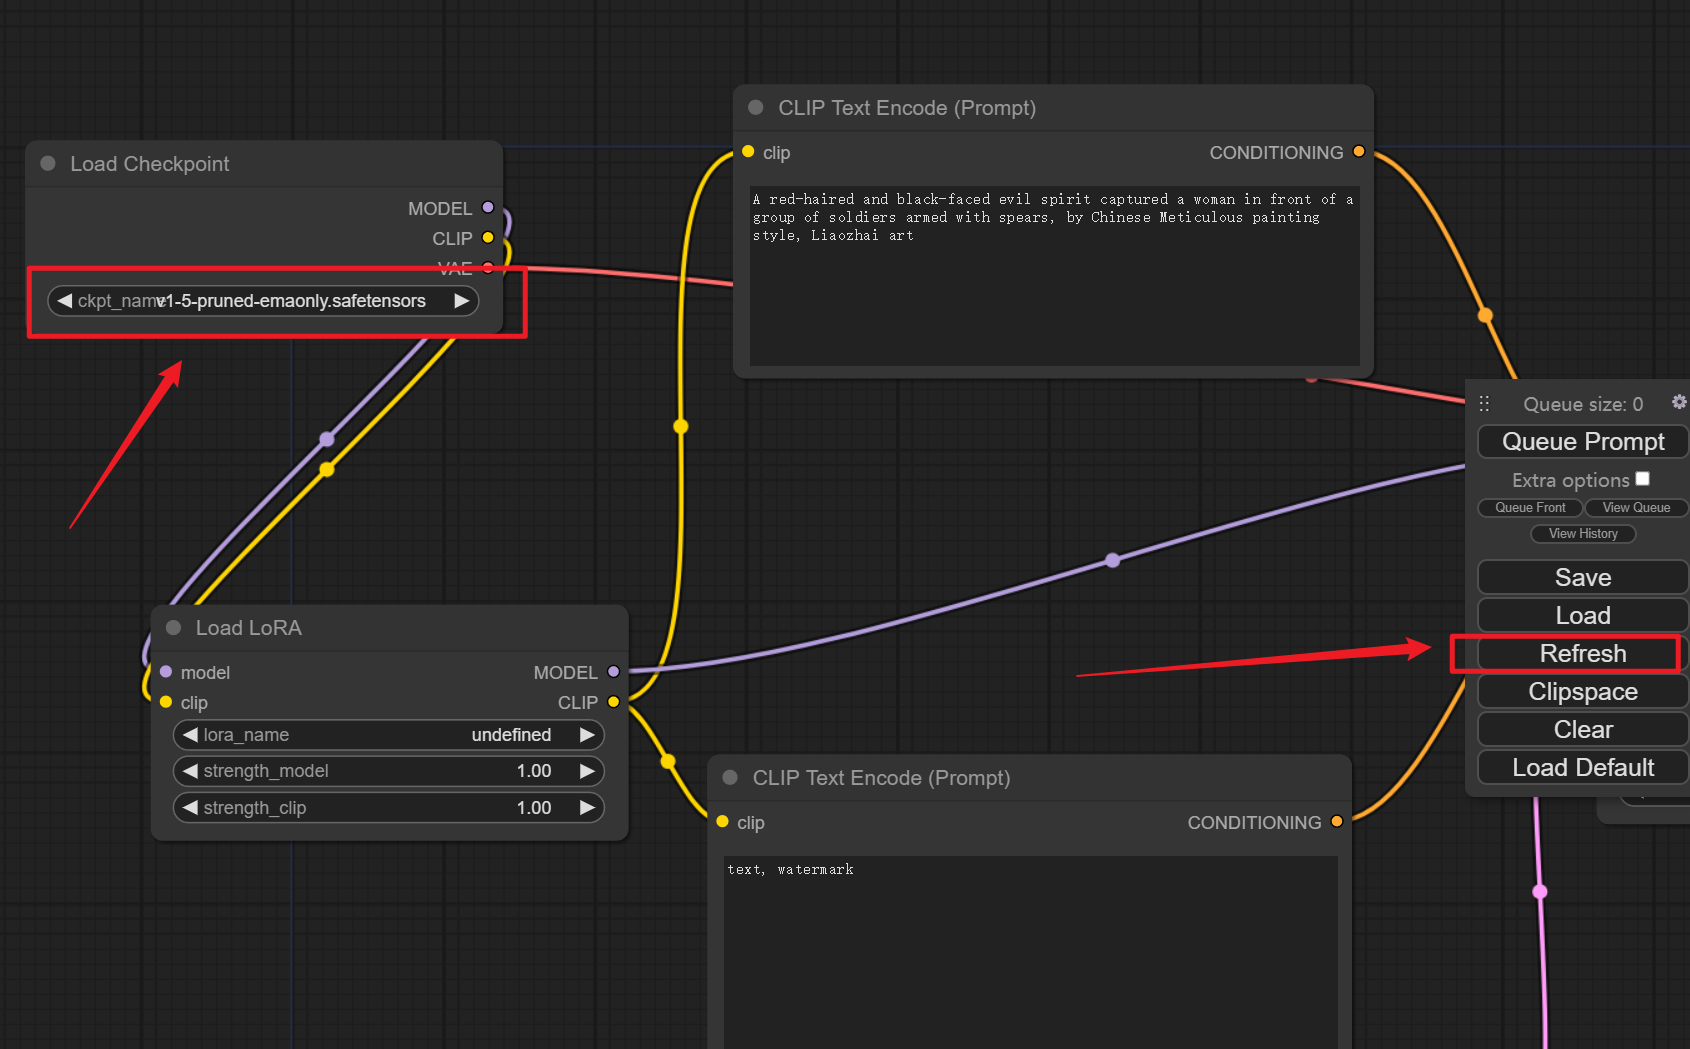1690x1049 pixels.
Task: Click the bottom CLIP Text Encode collapse dot
Action: point(730,778)
